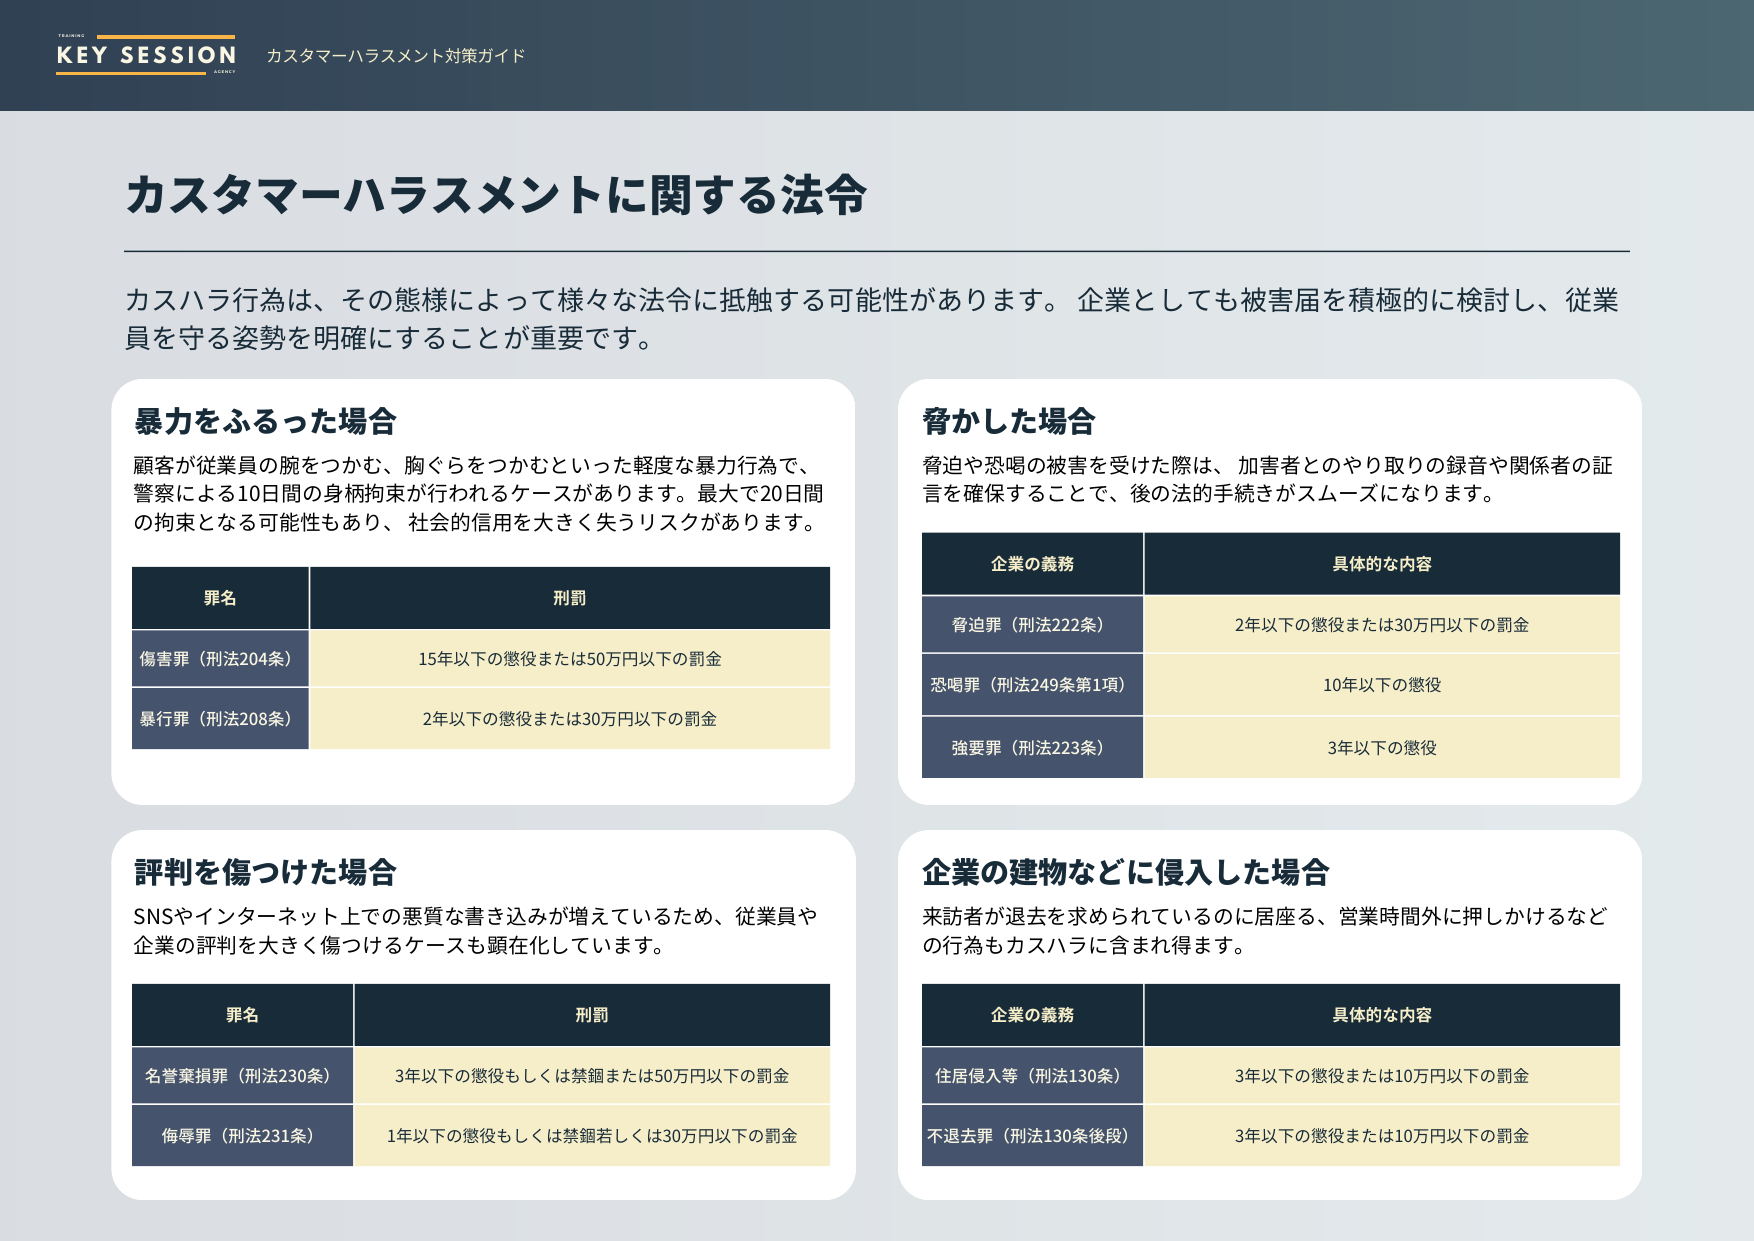The width and height of the screenshot is (1754, 1241).
Task: Select the 脅かした場合 card heading
Action: [x=1007, y=422]
